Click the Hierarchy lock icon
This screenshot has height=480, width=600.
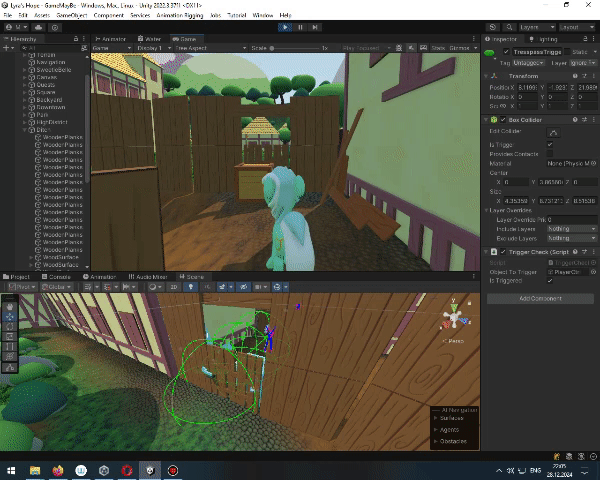click(x=78, y=39)
